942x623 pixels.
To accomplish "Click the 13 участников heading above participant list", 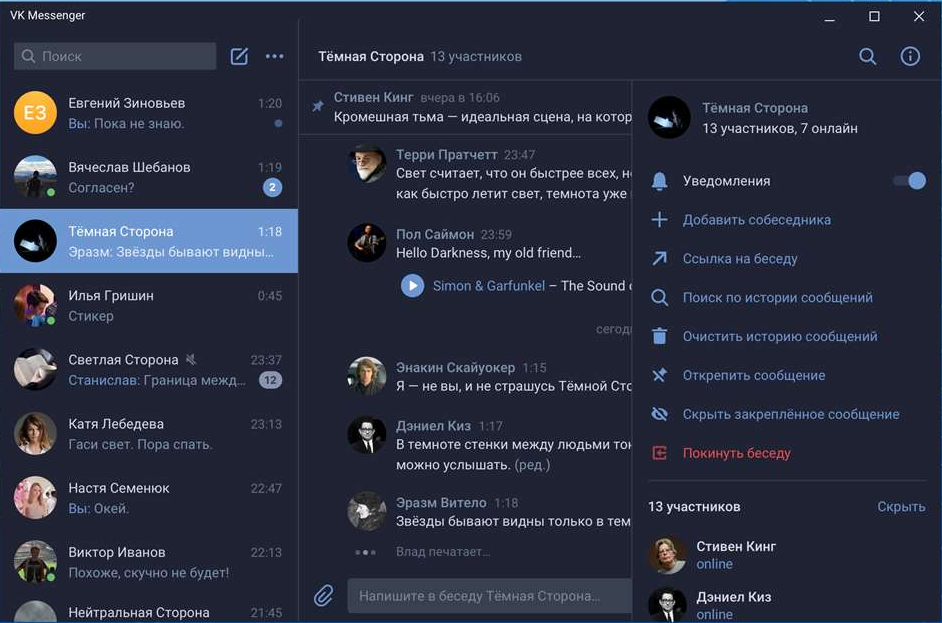I will click(x=694, y=506).
